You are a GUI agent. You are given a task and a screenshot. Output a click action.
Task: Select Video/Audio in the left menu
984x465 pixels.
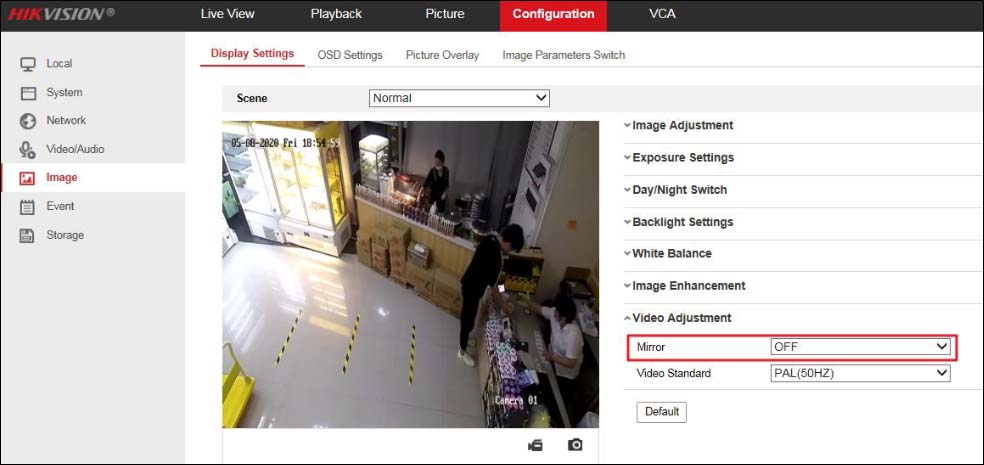75,149
